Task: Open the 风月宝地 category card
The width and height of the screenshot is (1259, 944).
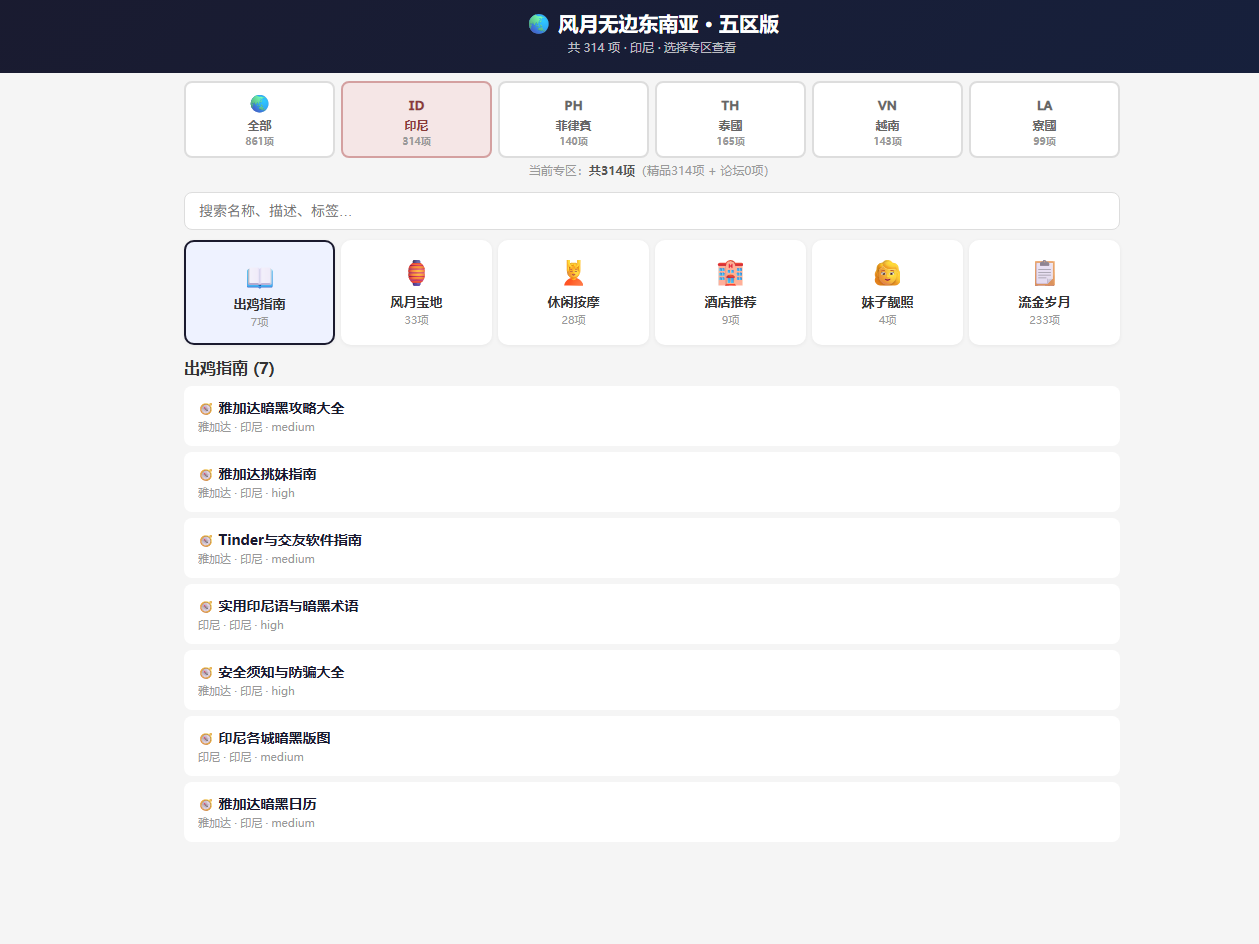Action: point(416,292)
